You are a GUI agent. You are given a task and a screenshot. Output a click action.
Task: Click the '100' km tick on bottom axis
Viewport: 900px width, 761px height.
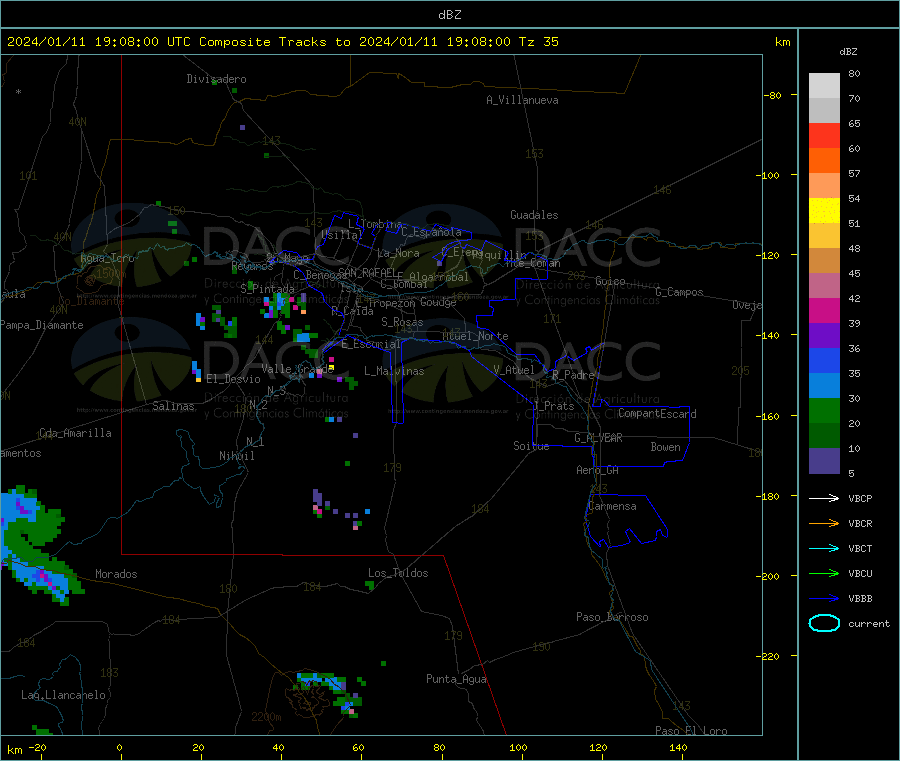pyautogui.click(x=518, y=747)
